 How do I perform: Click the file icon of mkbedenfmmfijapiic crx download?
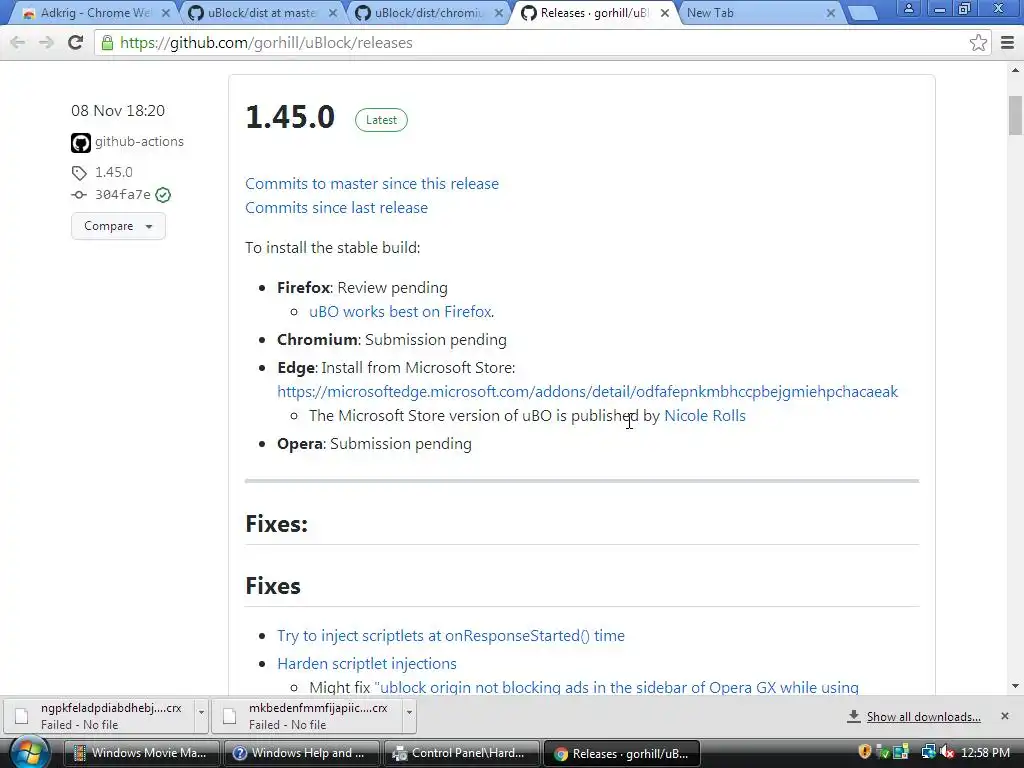tap(229, 716)
